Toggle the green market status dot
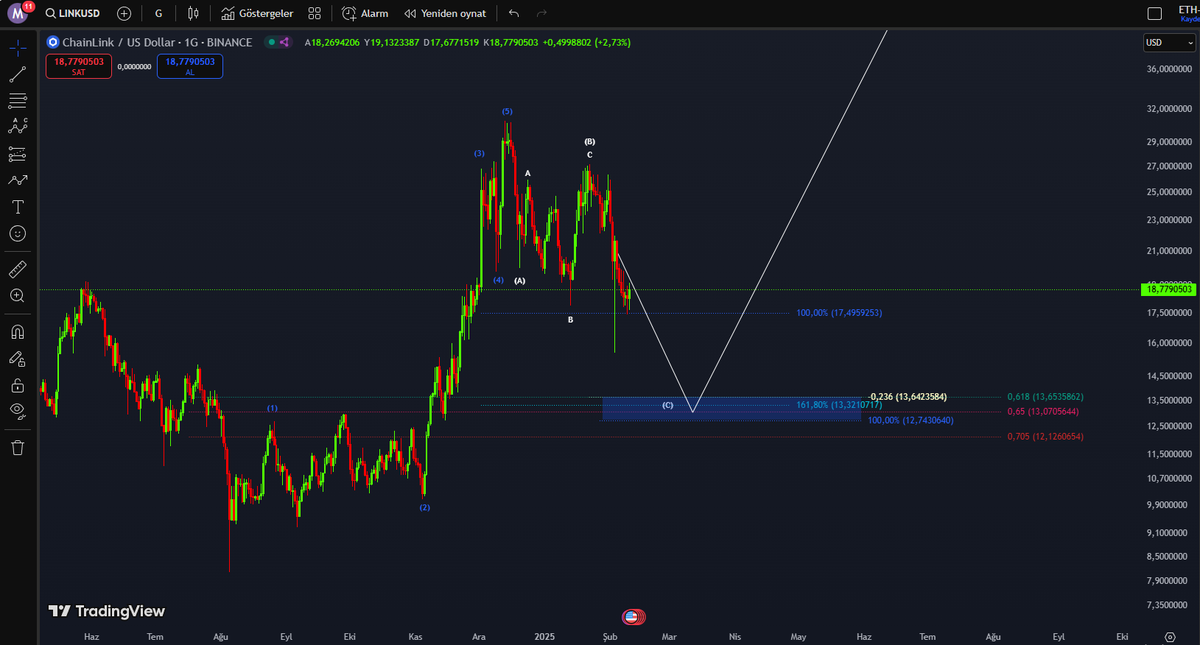 coord(270,42)
